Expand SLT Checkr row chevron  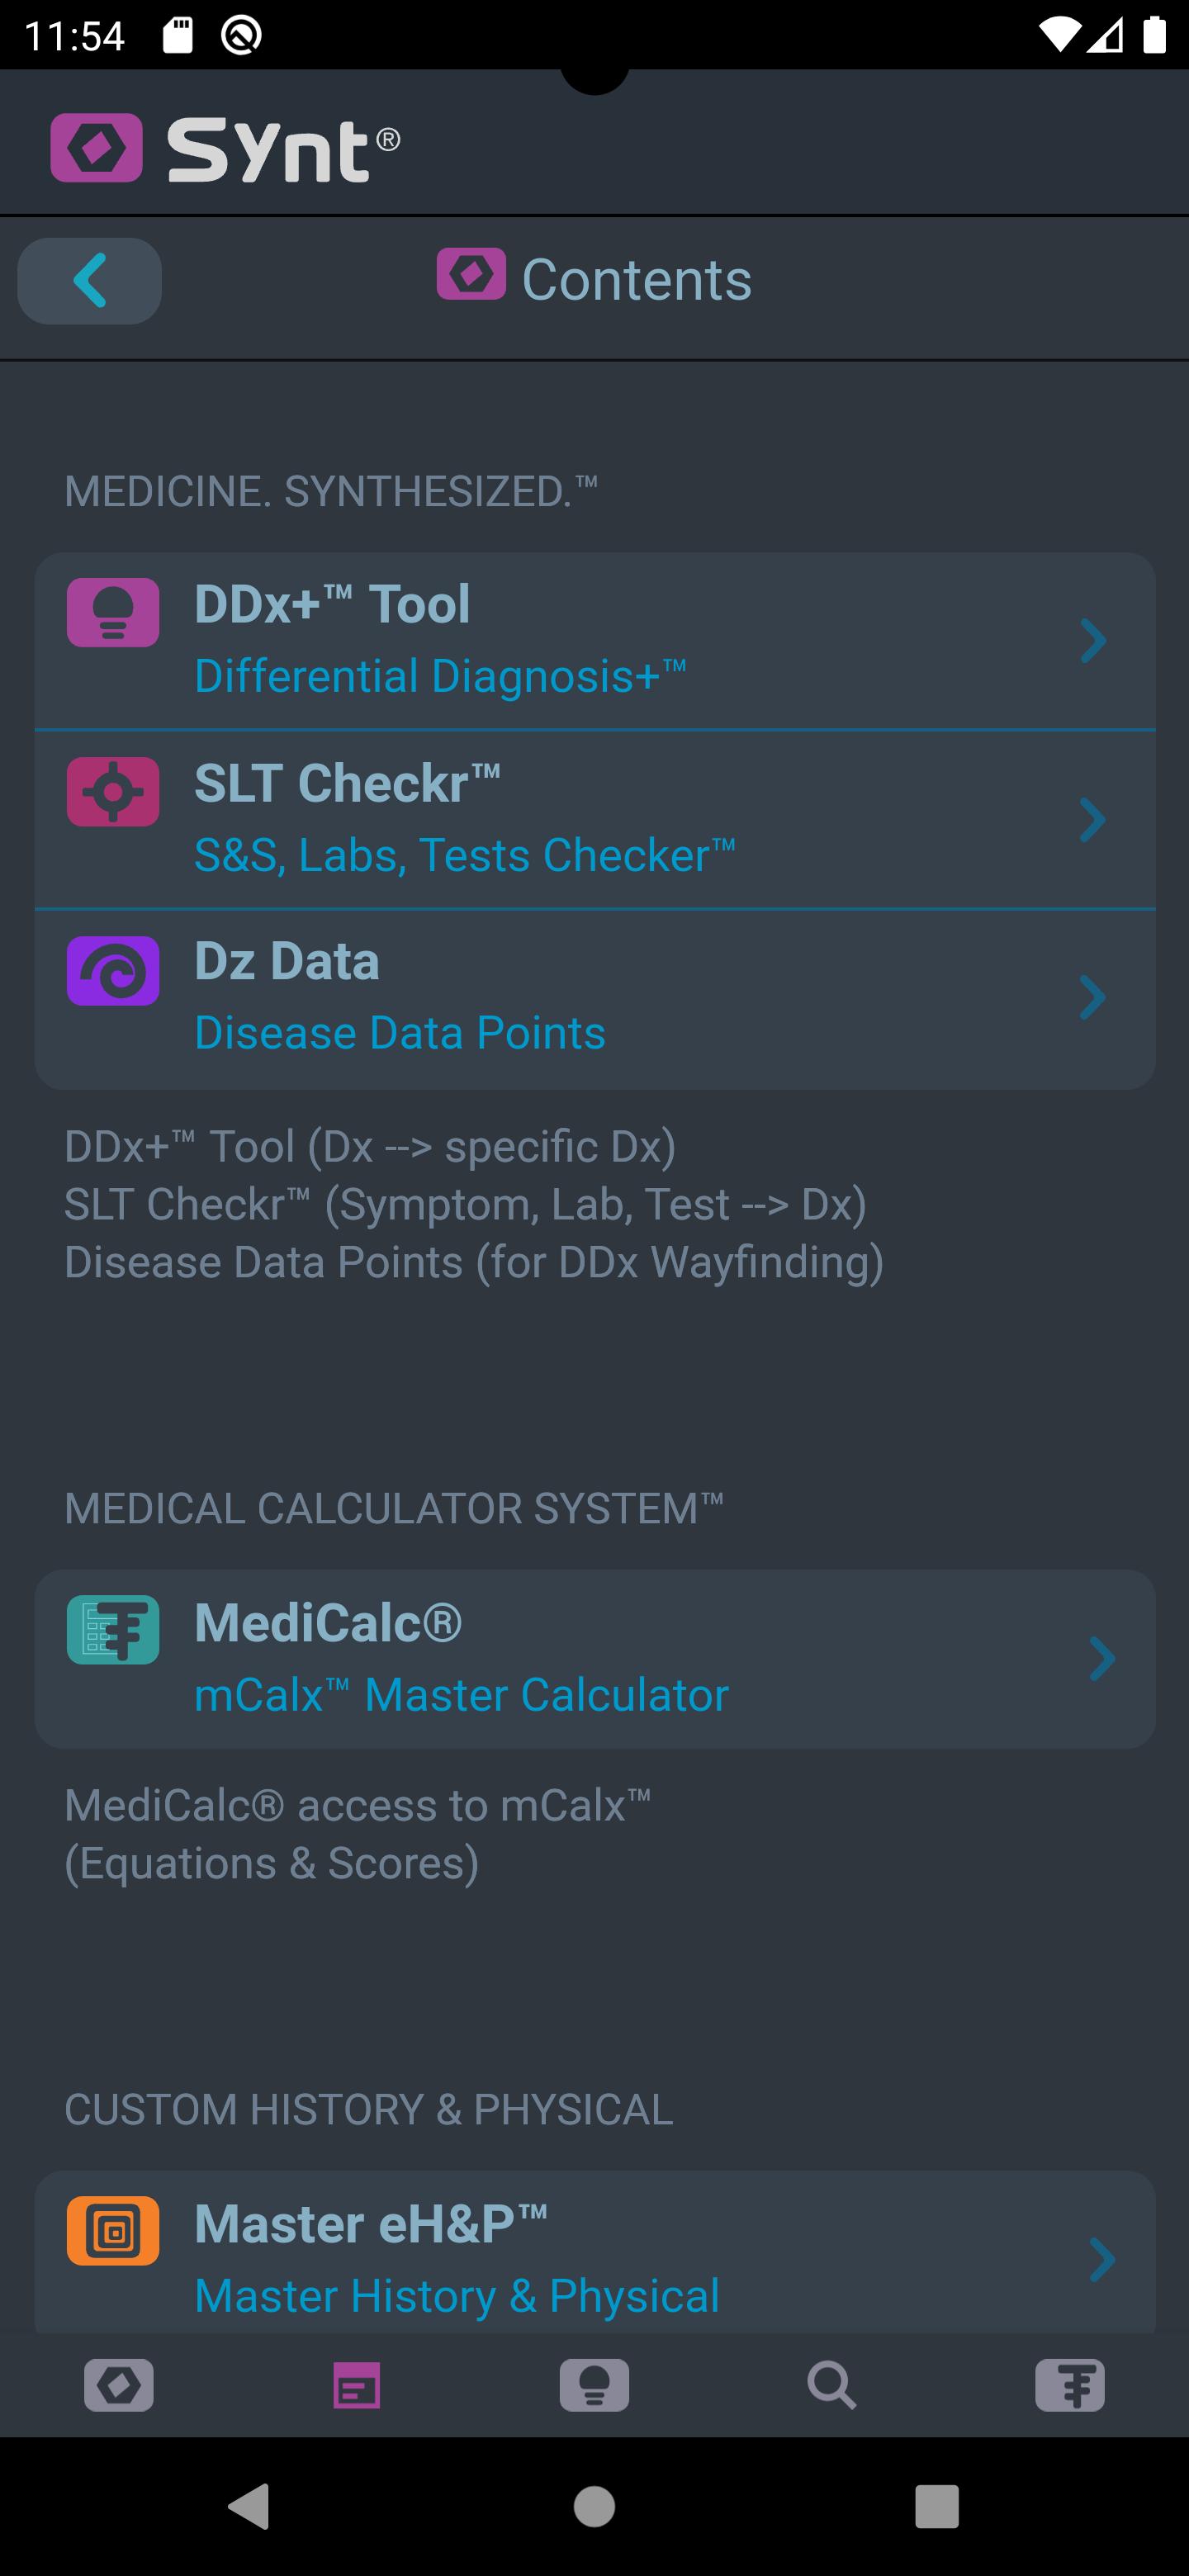click(x=1093, y=820)
